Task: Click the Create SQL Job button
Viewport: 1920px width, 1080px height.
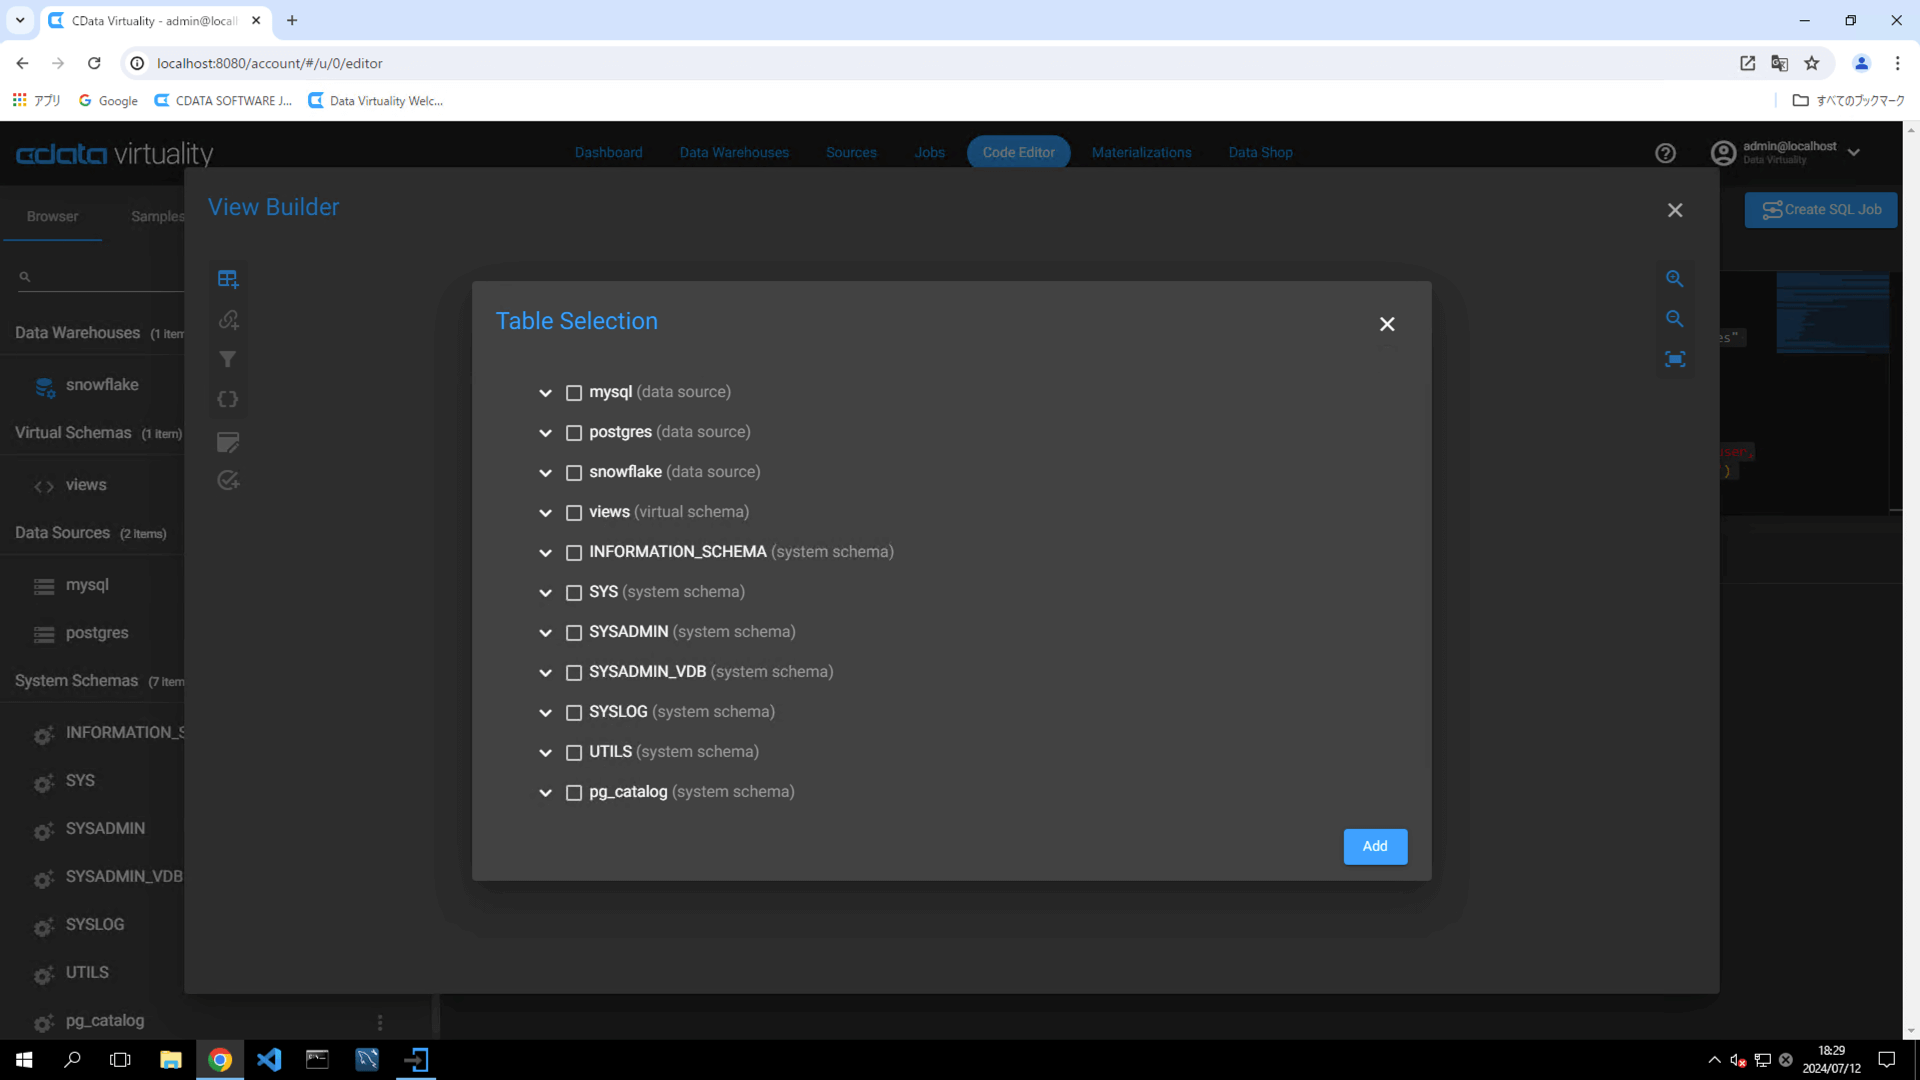Action: [1821, 210]
